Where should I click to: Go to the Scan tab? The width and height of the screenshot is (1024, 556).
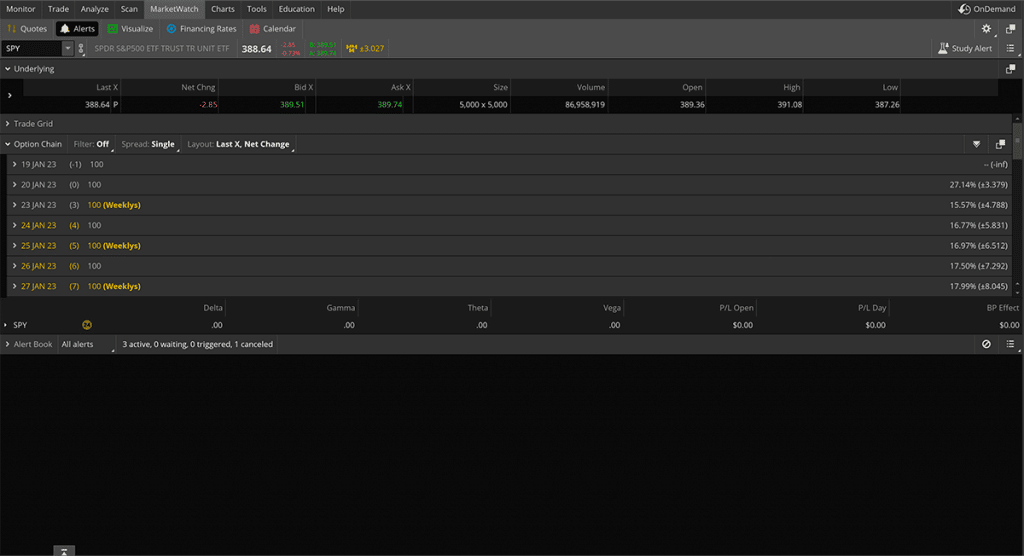[x=129, y=9]
